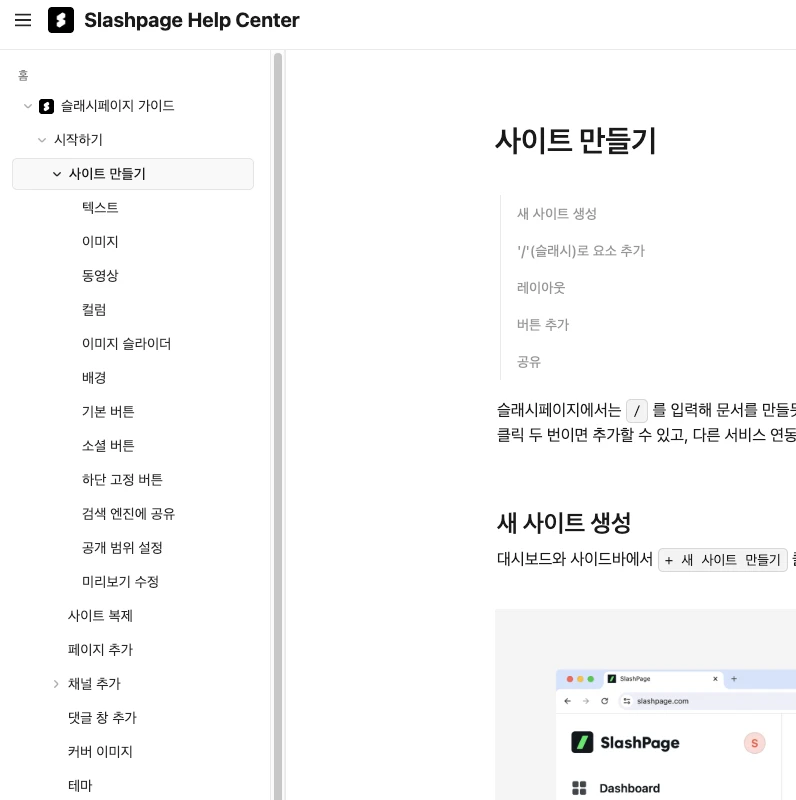Image resolution: width=796 pixels, height=800 pixels.
Task: Click the tutorial screenshot image
Action: [x=645, y=704]
